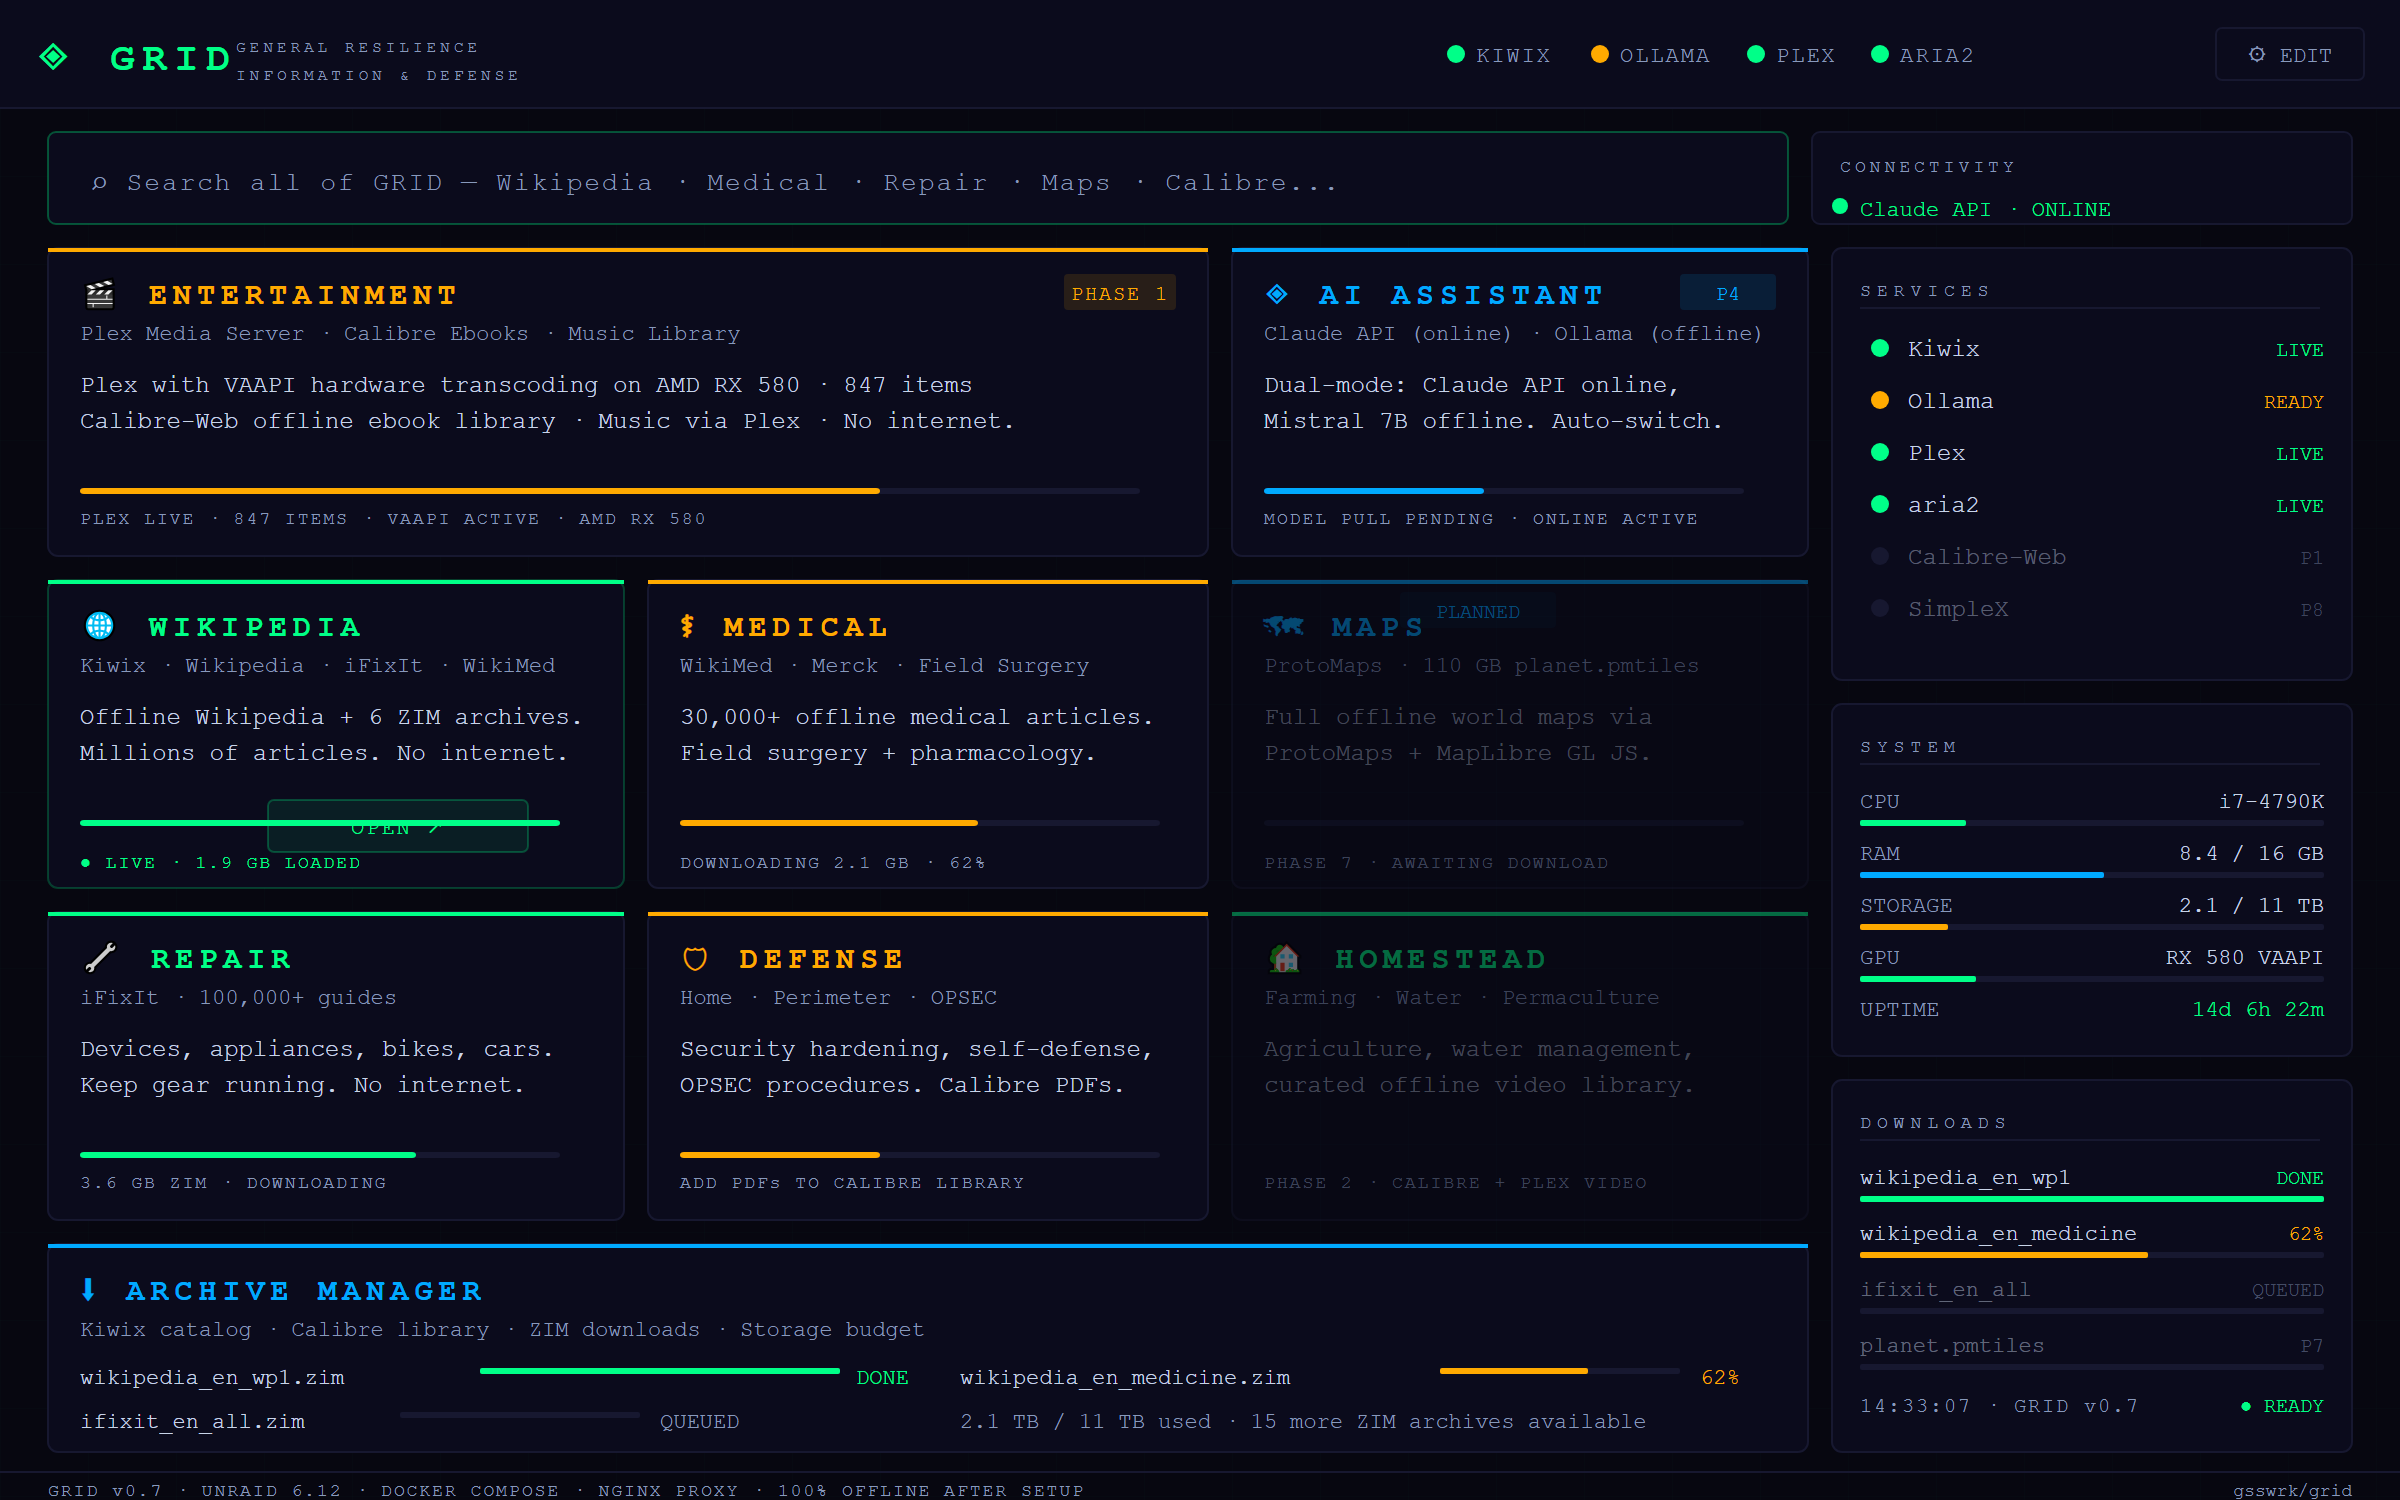
Task: Select the PLEX status item in header
Action: pos(1791,55)
